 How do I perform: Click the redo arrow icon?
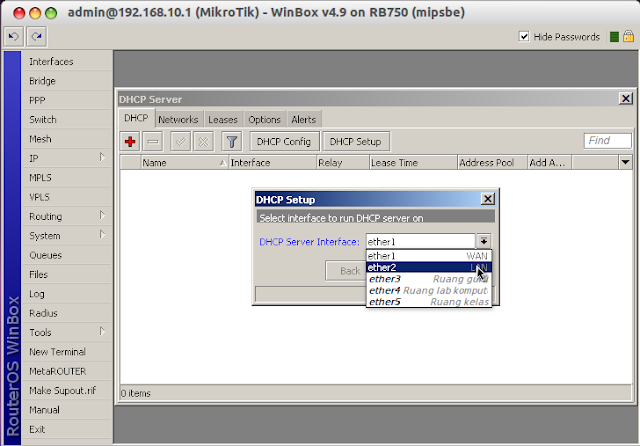coord(37,37)
